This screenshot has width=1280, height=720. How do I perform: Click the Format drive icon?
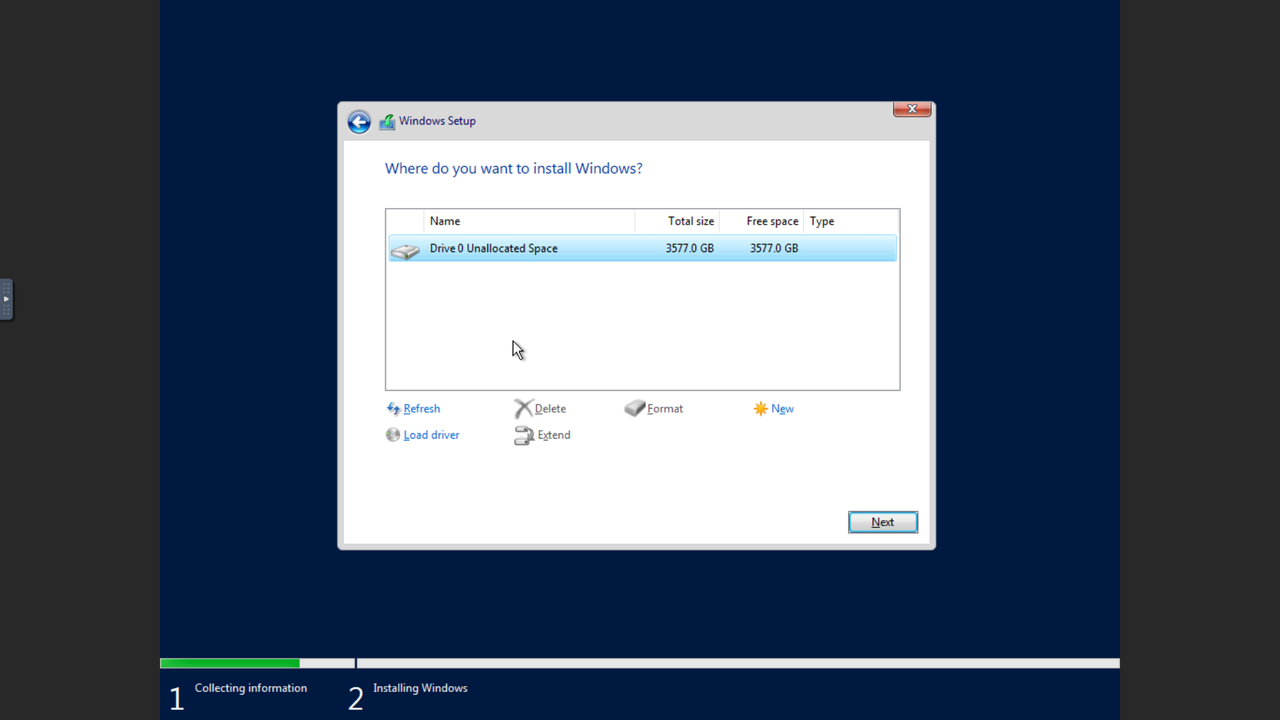click(635, 409)
